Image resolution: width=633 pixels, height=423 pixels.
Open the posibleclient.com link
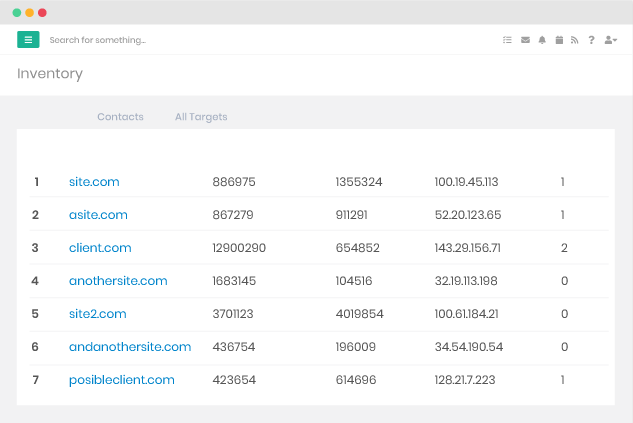click(x=122, y=380)
